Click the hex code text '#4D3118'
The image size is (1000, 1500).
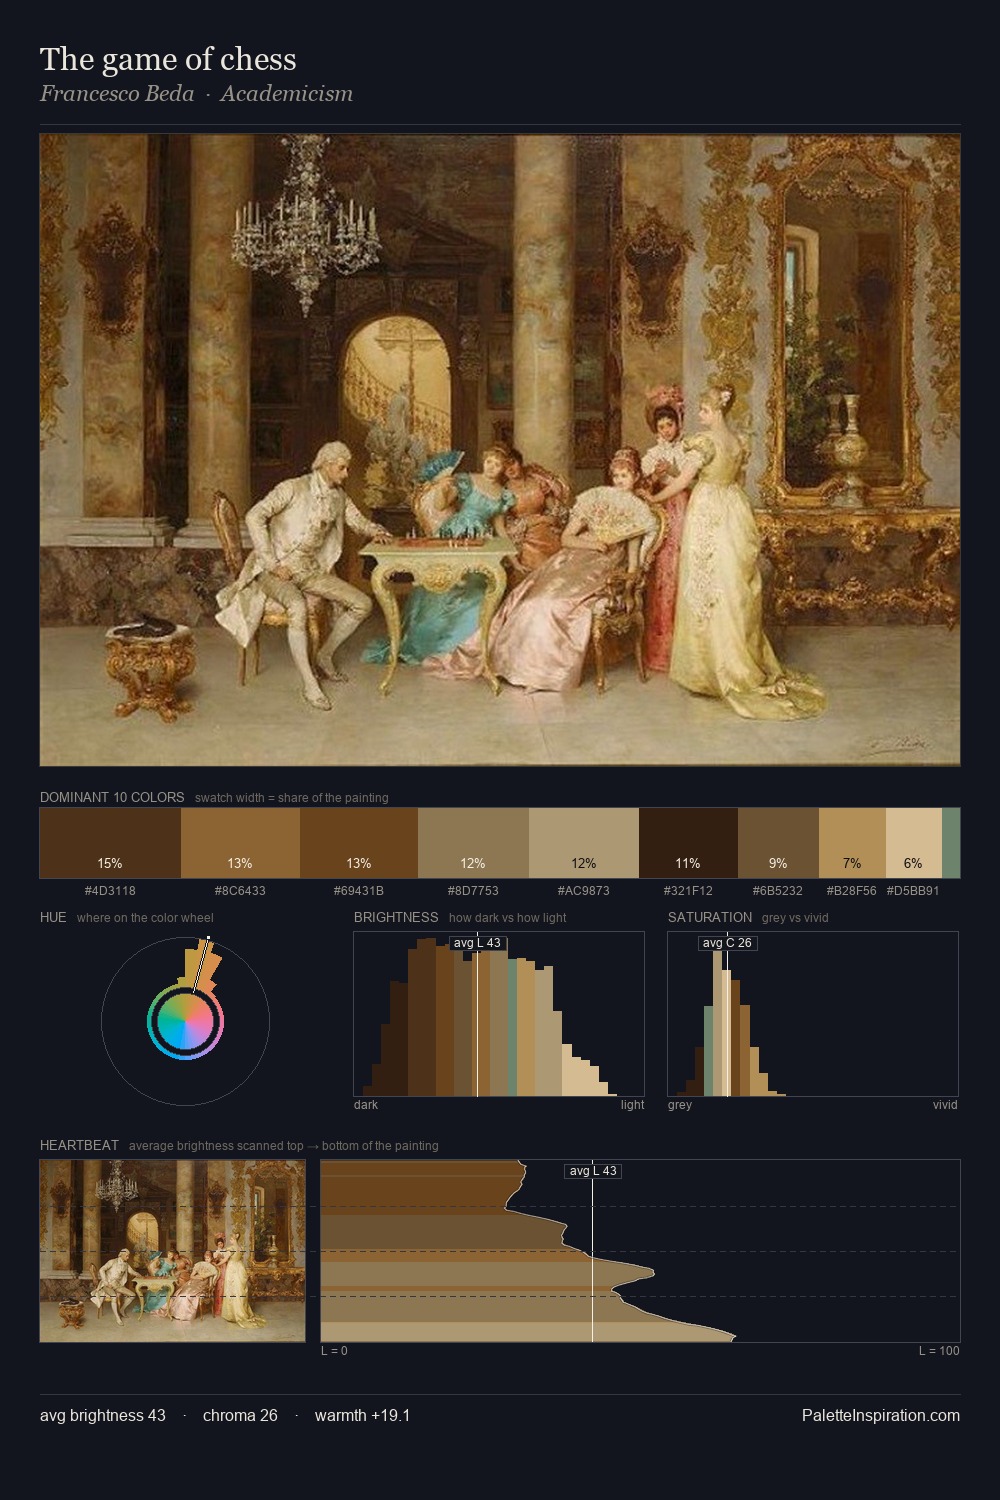pyautogui.click(x=110, y=890)
